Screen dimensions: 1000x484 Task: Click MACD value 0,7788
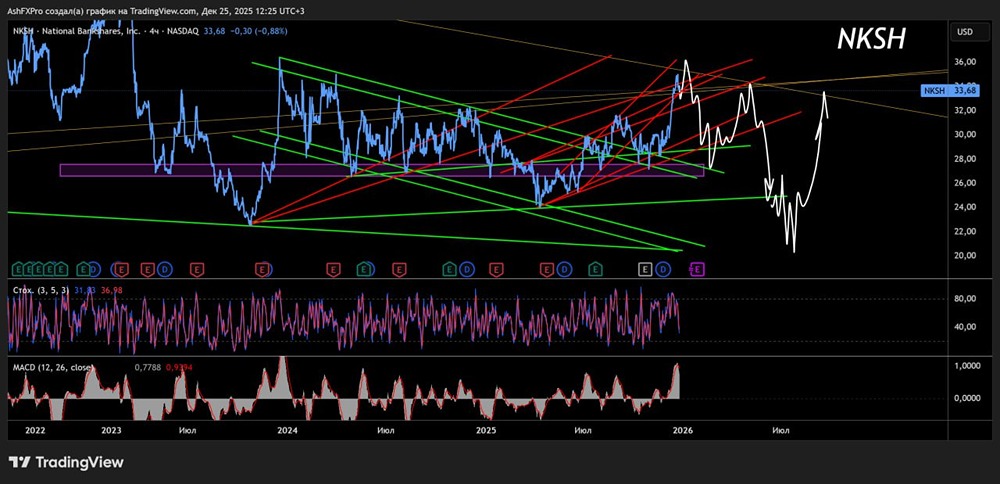pos(147,367)
